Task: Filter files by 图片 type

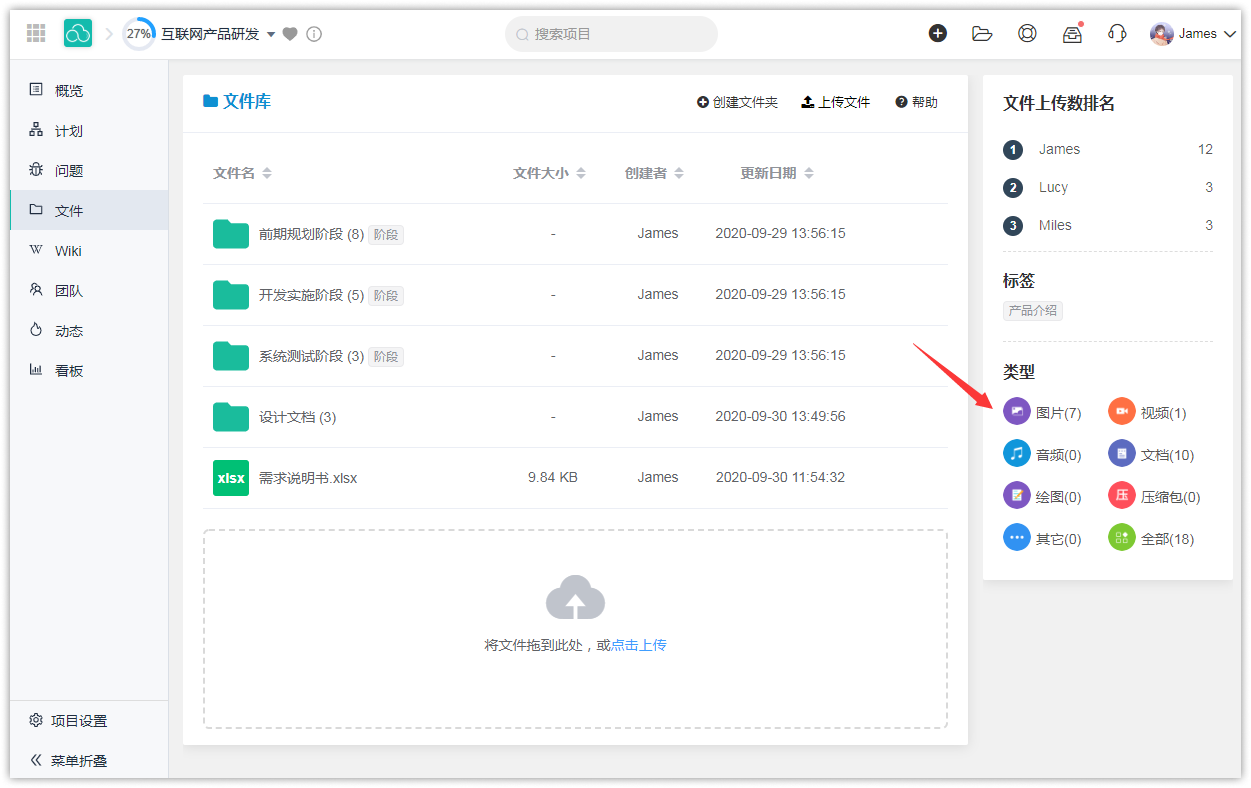Action: (x=1043, y=412)
